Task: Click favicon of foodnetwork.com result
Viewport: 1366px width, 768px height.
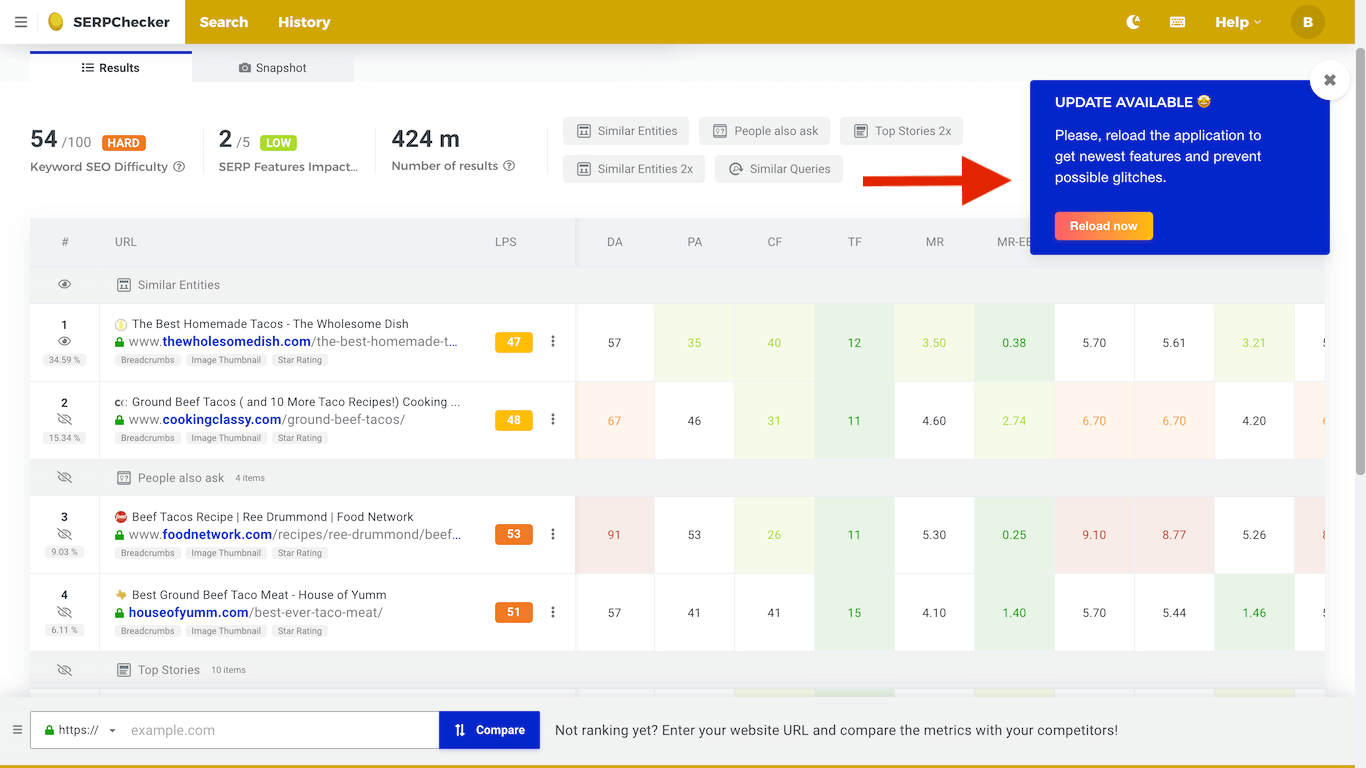Action: [121, 517]
